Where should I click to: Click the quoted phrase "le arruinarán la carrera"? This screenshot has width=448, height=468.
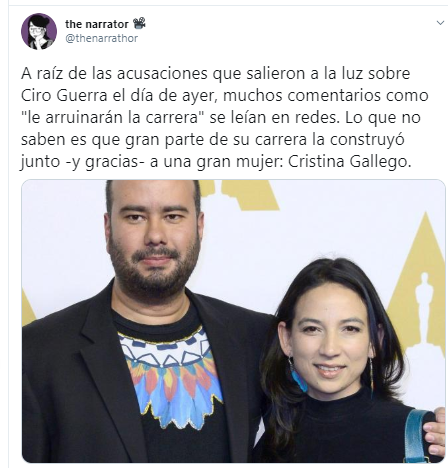click(113, 118)
